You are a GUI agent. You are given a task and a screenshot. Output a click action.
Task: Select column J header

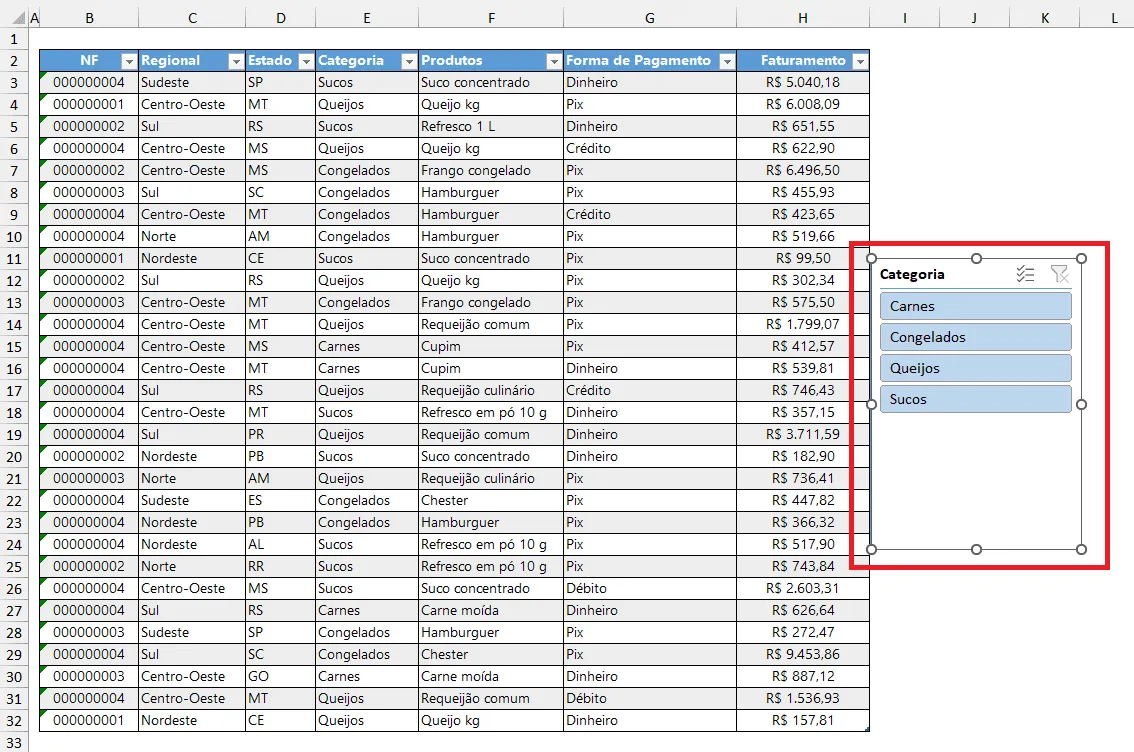tap(974, 18)
